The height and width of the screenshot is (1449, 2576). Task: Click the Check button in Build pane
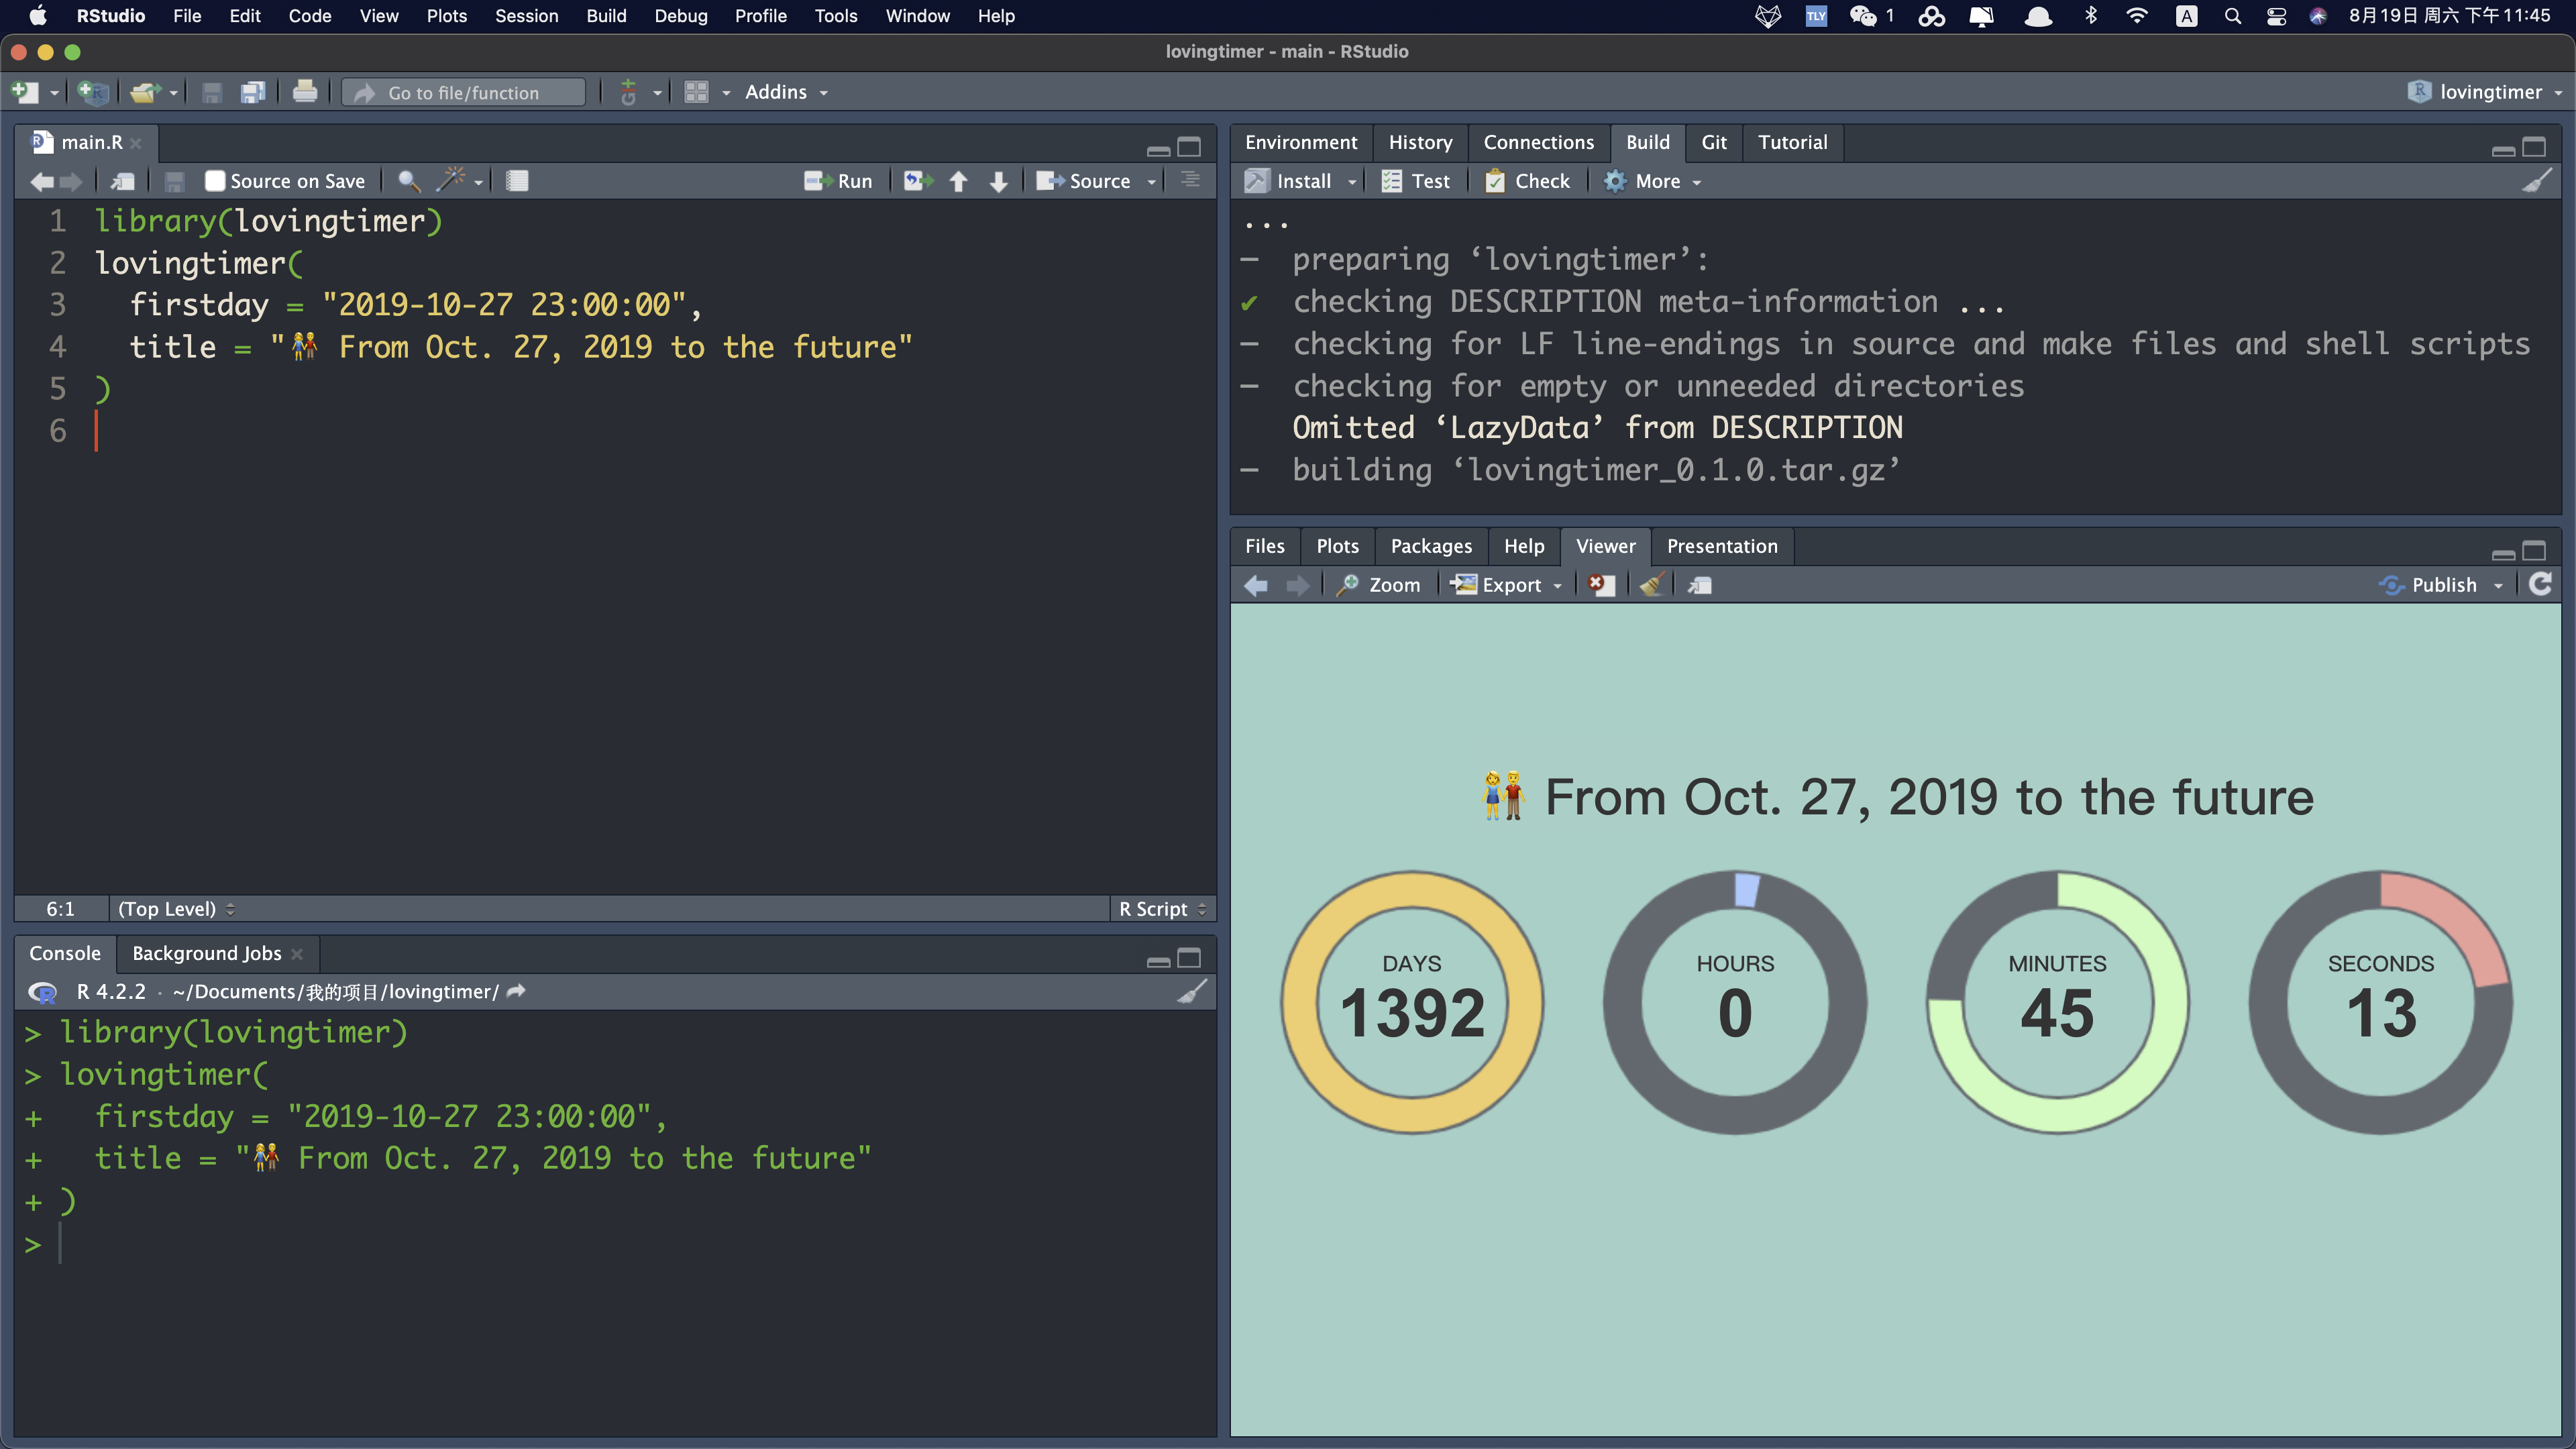pos(1528,181)
